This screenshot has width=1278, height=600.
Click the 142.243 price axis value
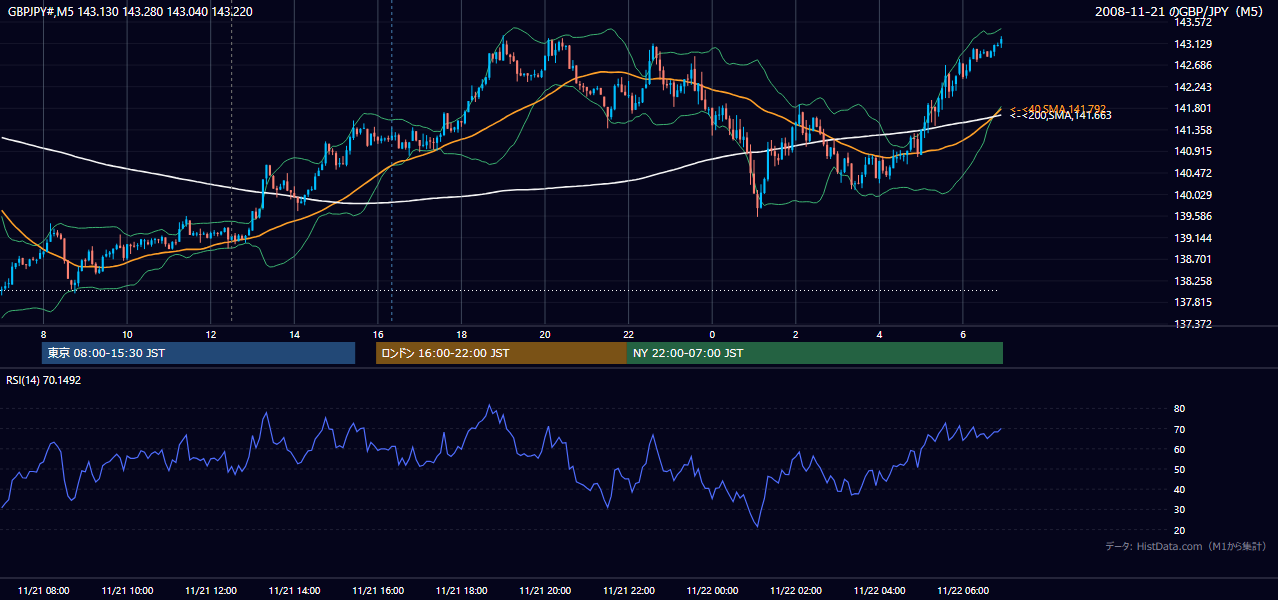pos(1193,87)
